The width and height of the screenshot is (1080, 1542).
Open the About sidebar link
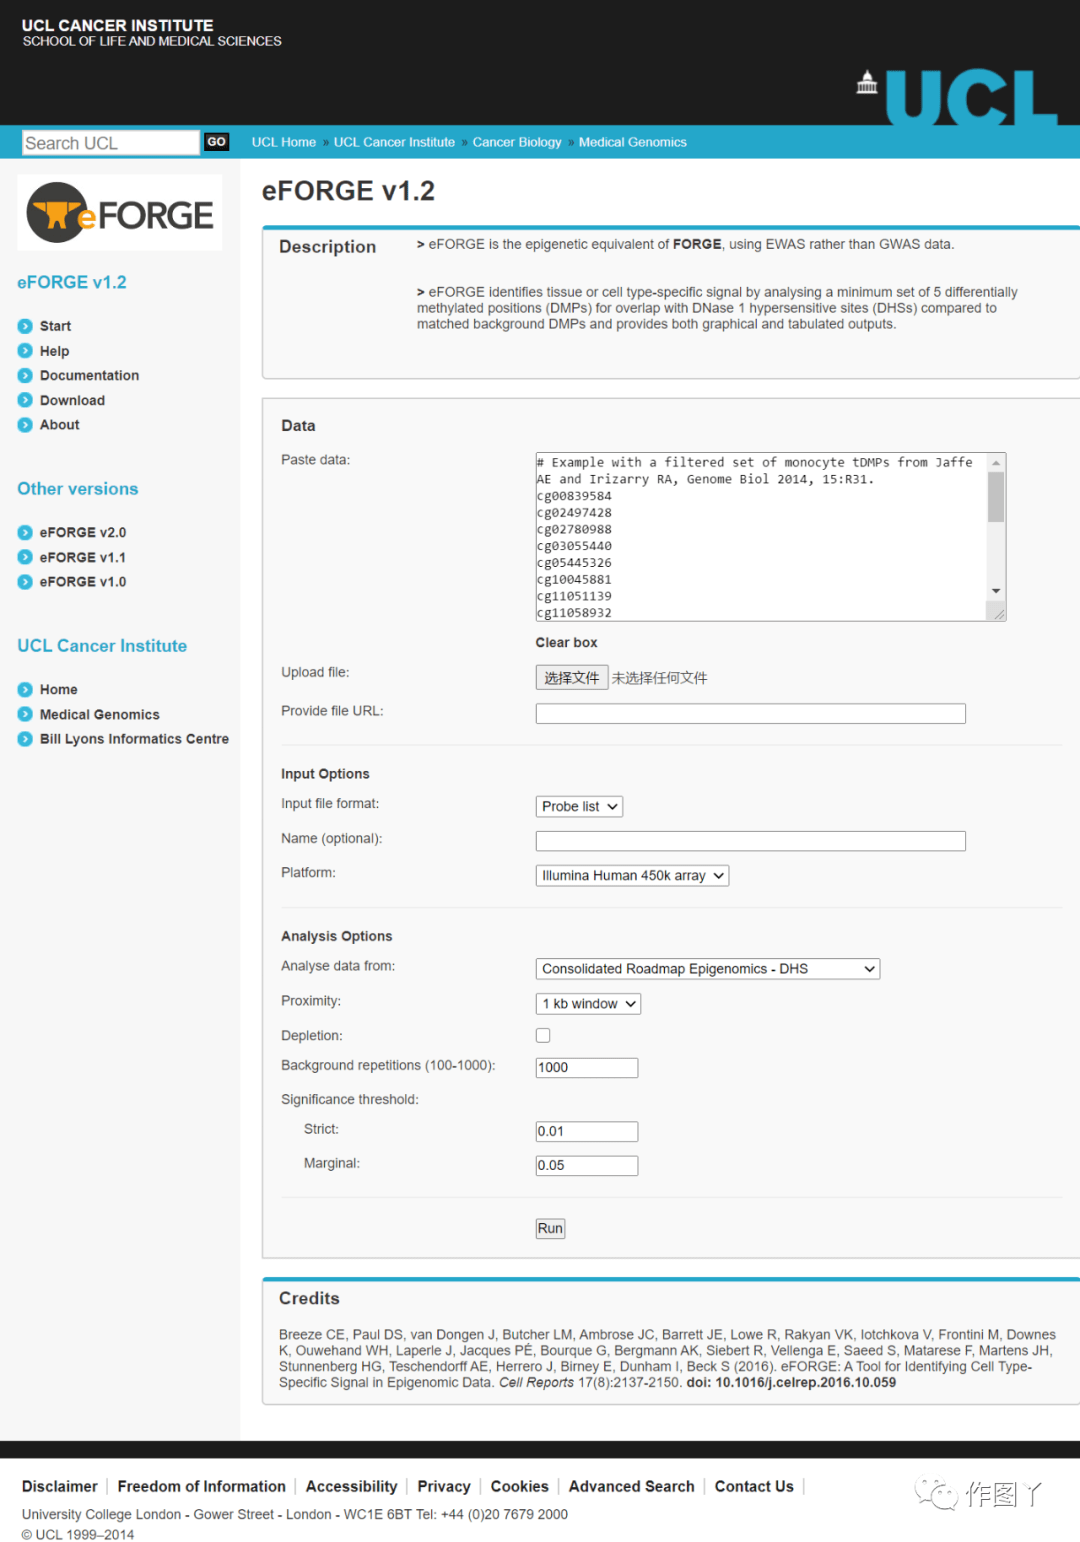[x=59, y=425]
